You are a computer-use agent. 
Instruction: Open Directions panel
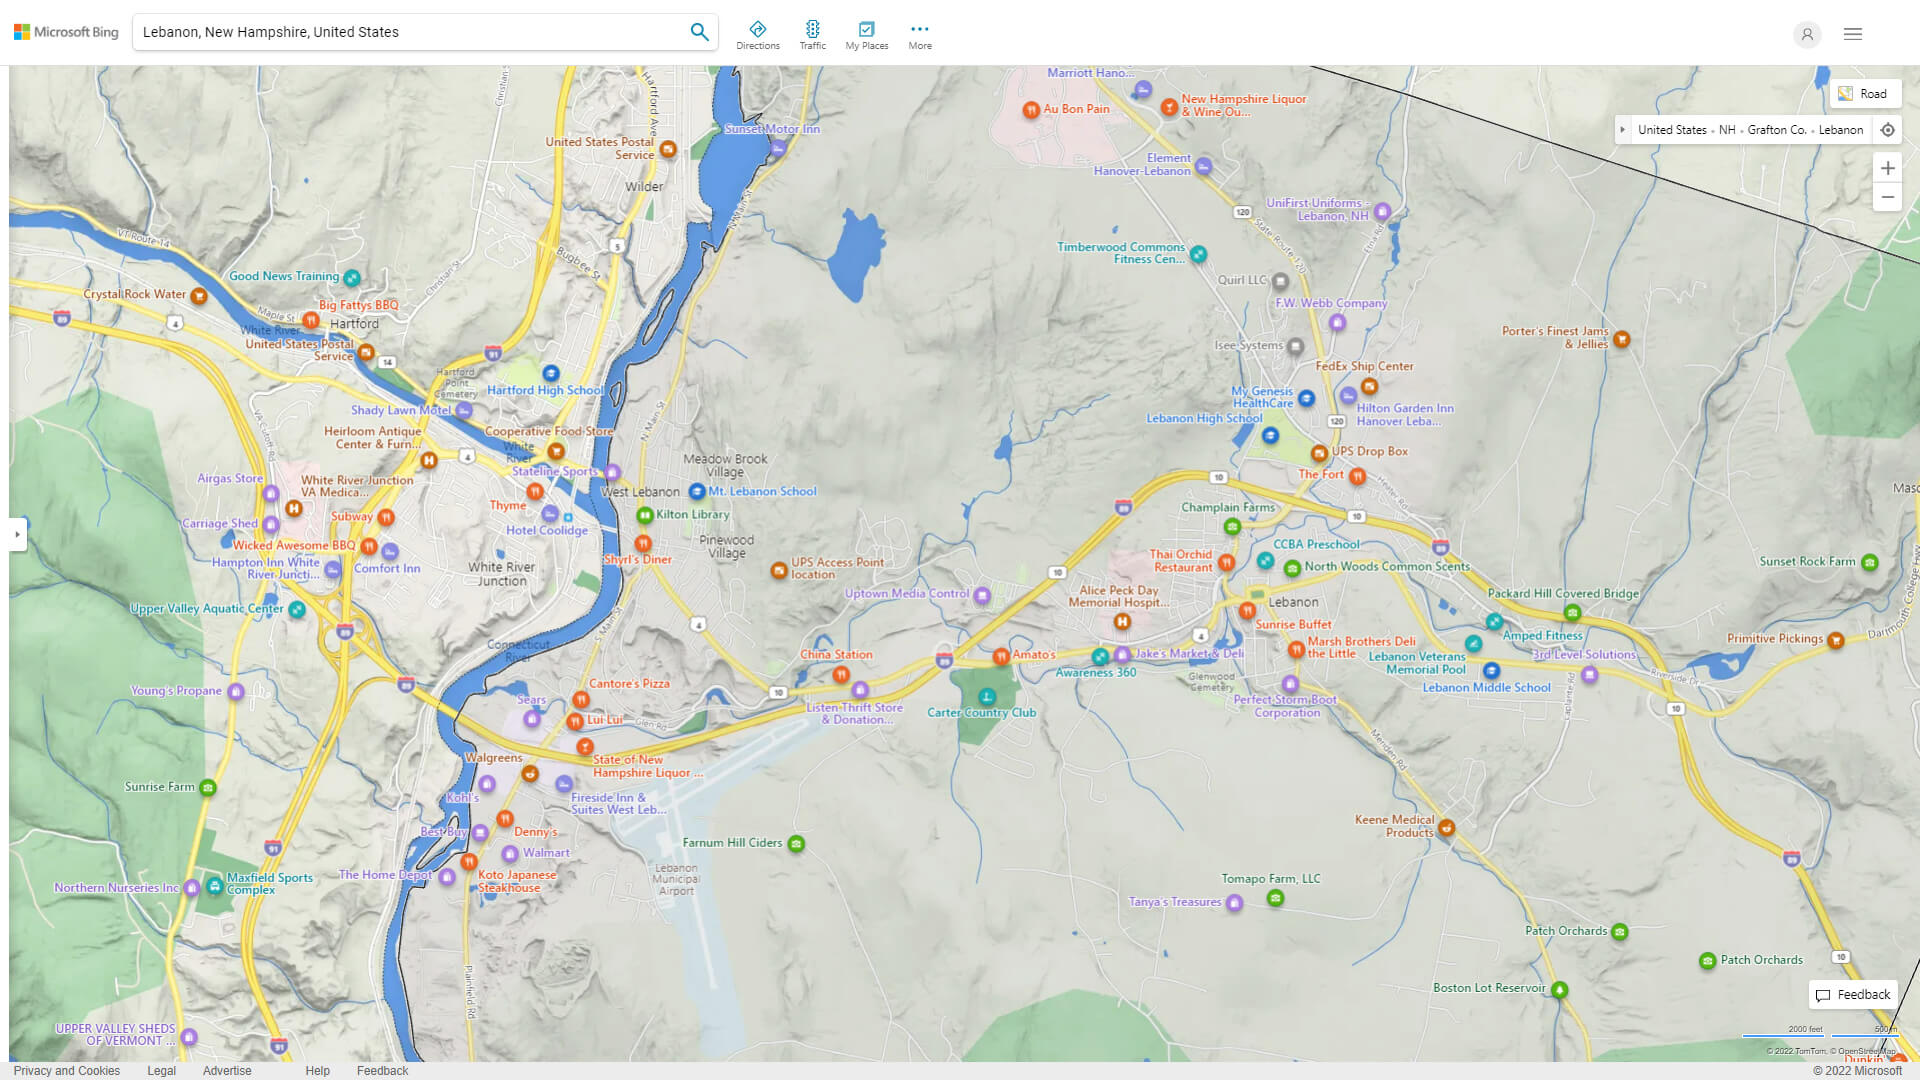(757, 35)
